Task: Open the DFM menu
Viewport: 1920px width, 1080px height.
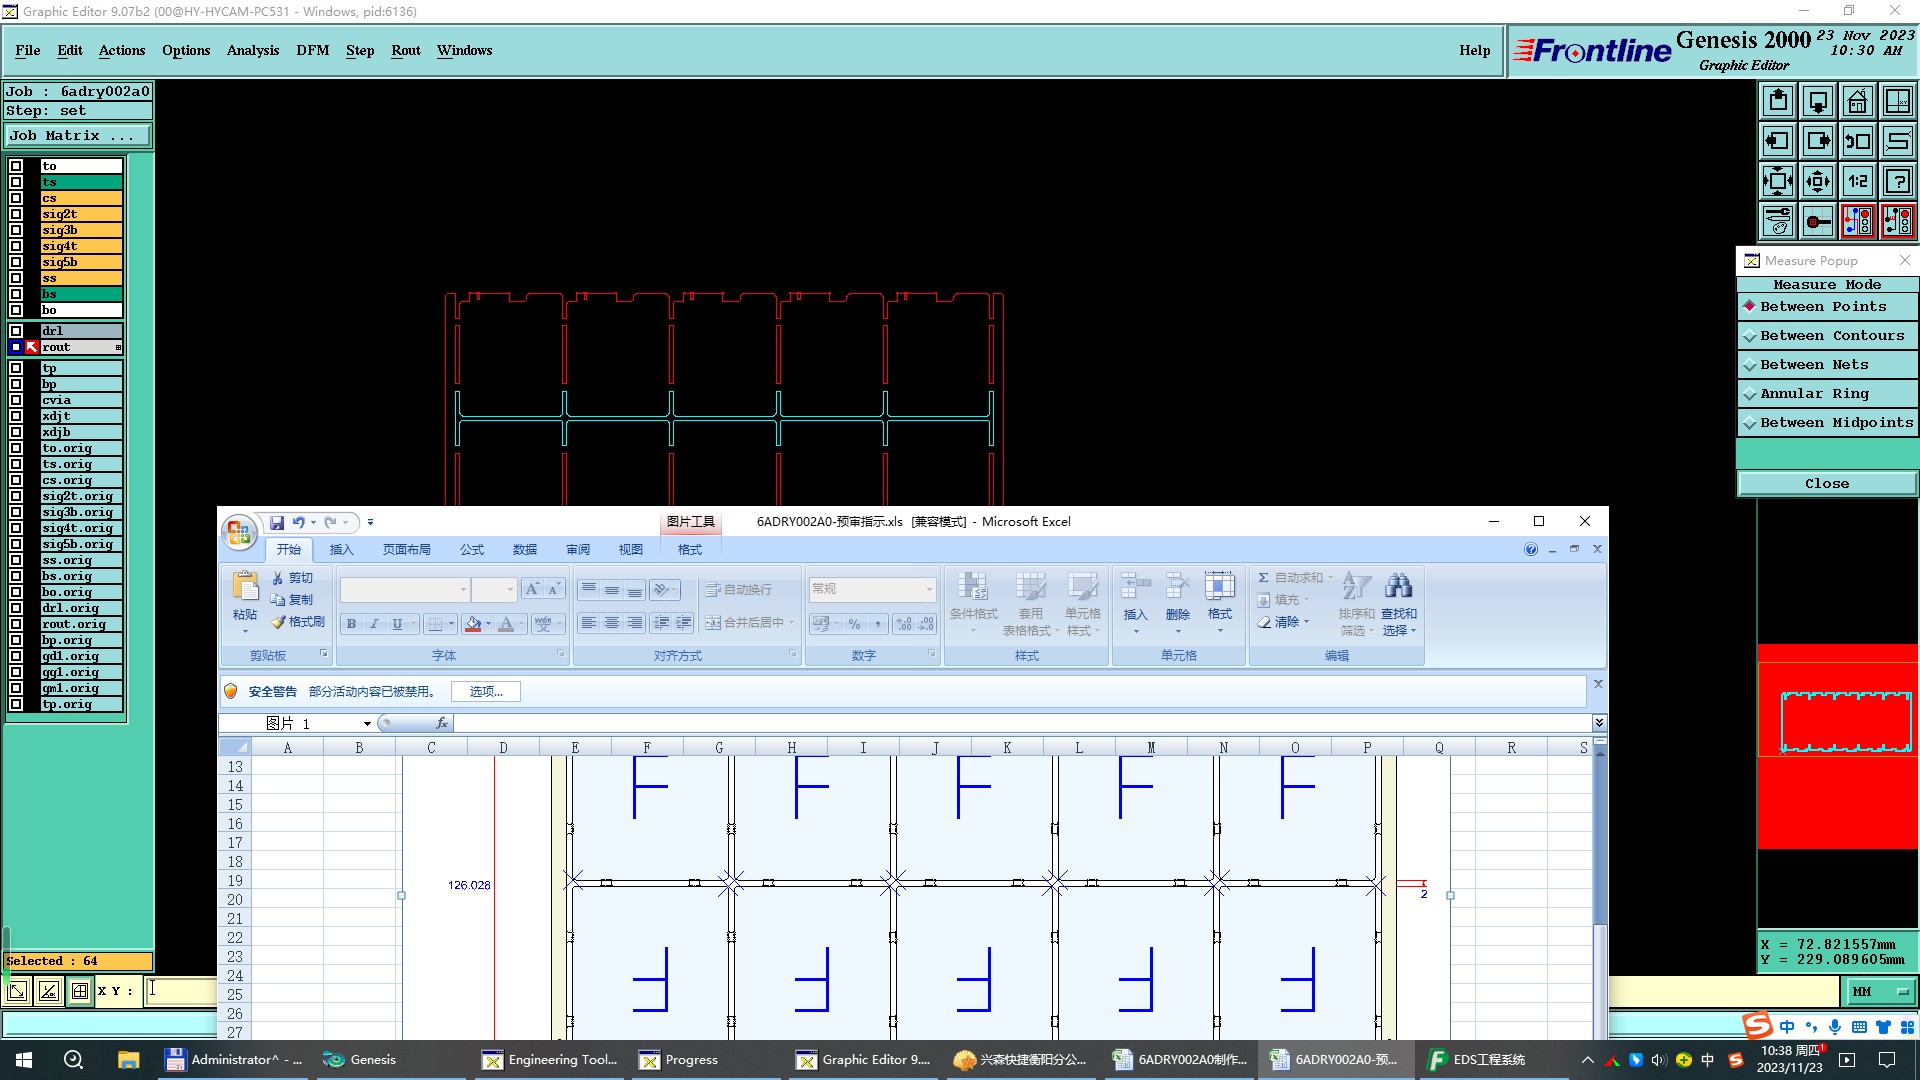Action: click(x=312, y=50)
